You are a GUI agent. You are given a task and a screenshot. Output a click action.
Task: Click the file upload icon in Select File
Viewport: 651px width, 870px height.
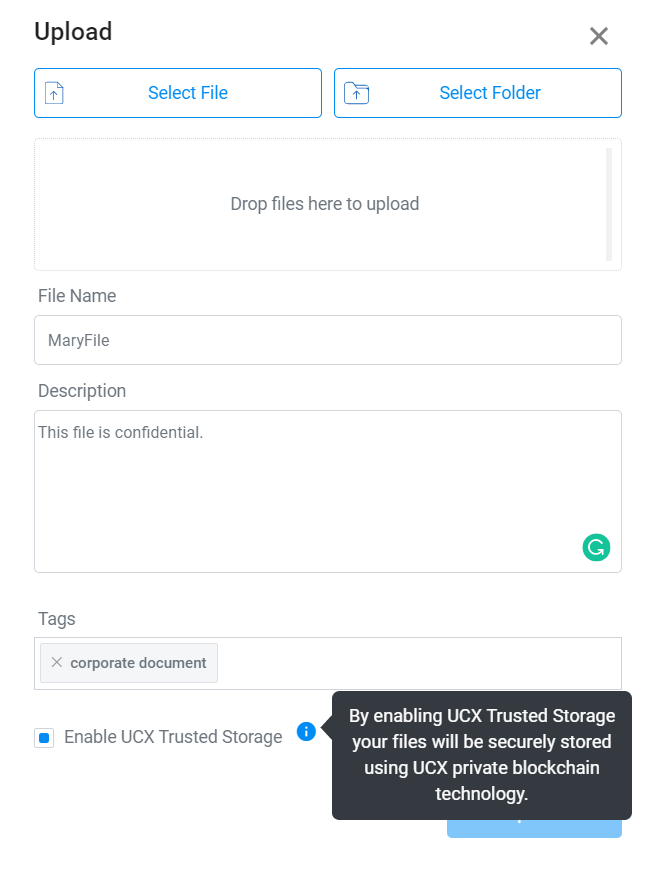55,93
